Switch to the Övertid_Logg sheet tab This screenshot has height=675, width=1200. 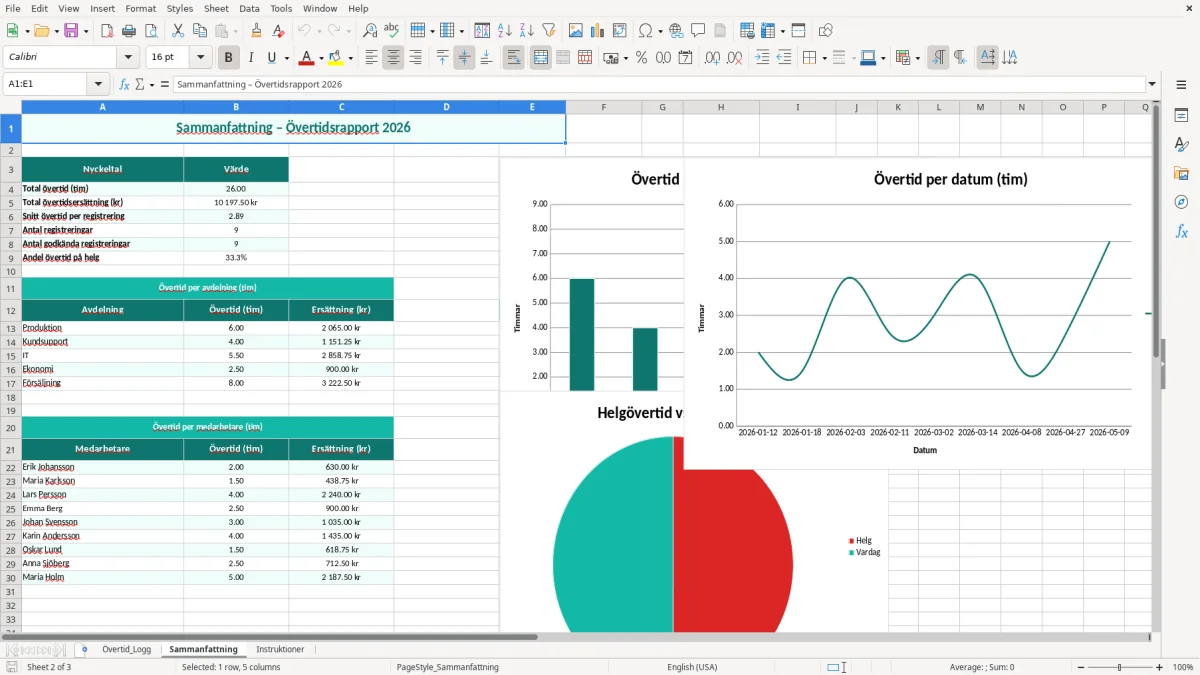point(127,649)
